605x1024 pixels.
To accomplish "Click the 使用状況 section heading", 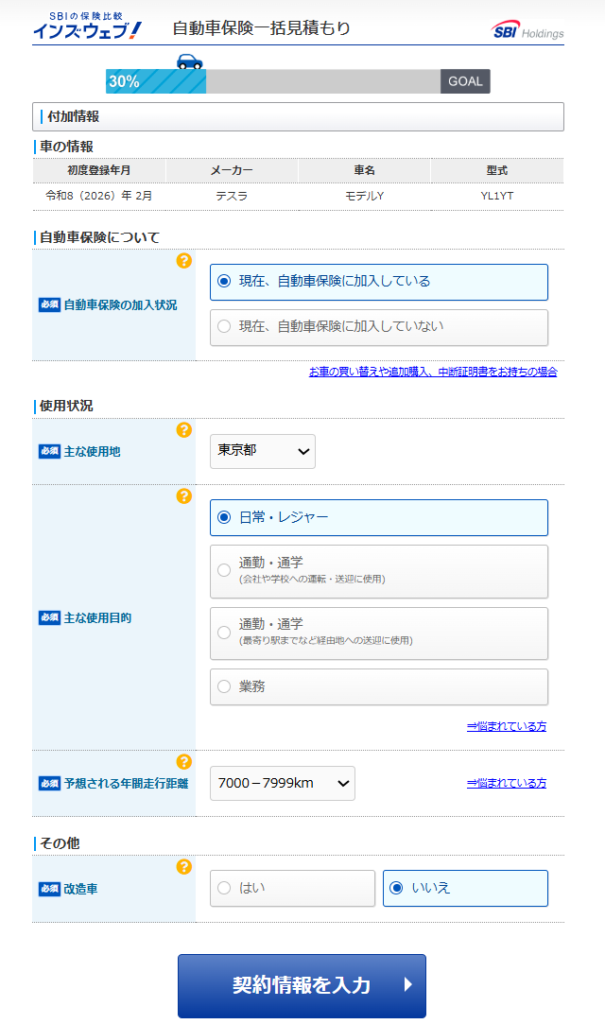I will click(66, 406).
